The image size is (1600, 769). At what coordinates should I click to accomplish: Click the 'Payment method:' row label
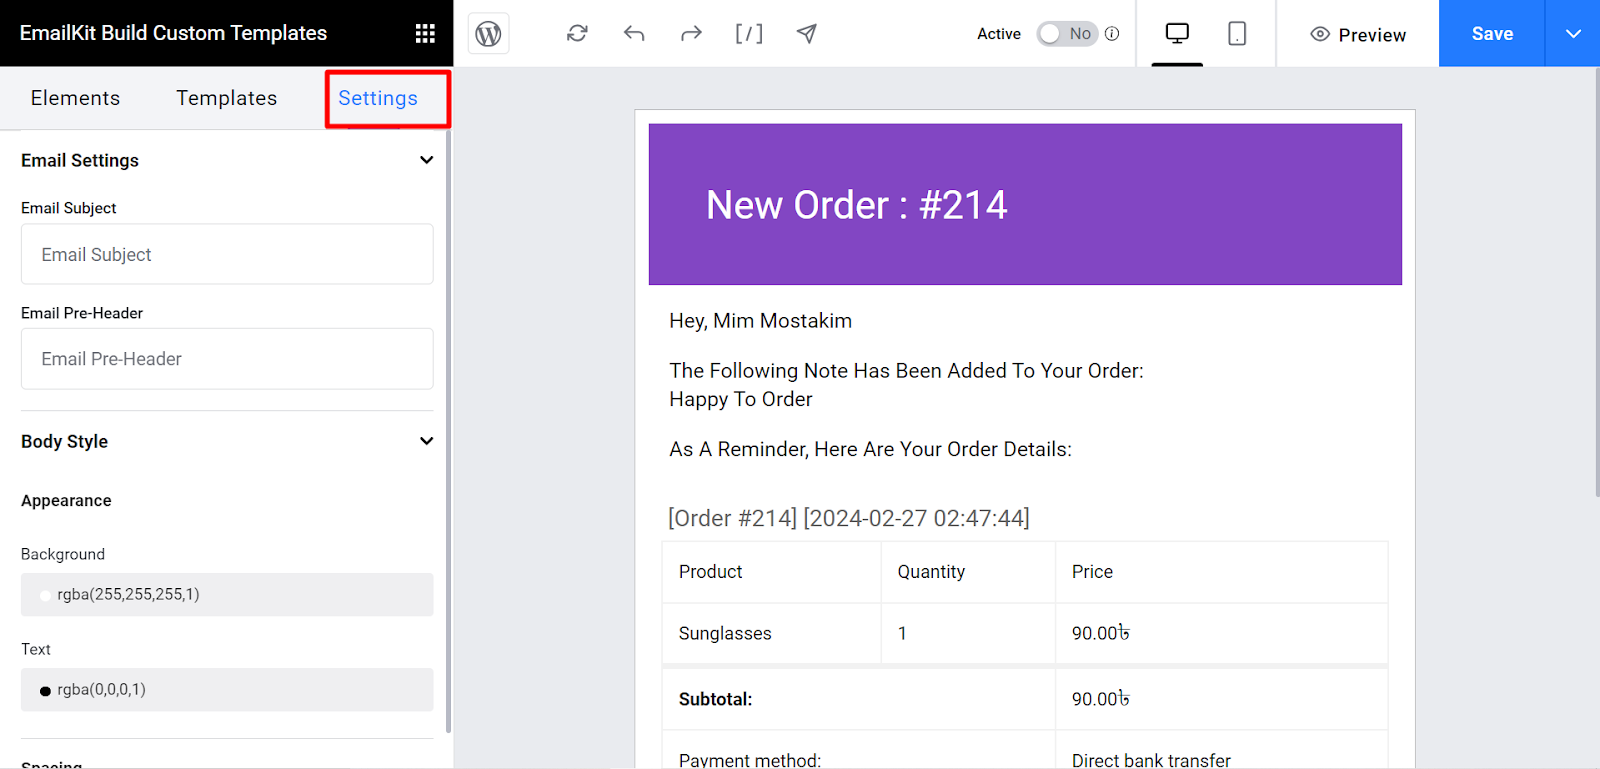[750, 760]
